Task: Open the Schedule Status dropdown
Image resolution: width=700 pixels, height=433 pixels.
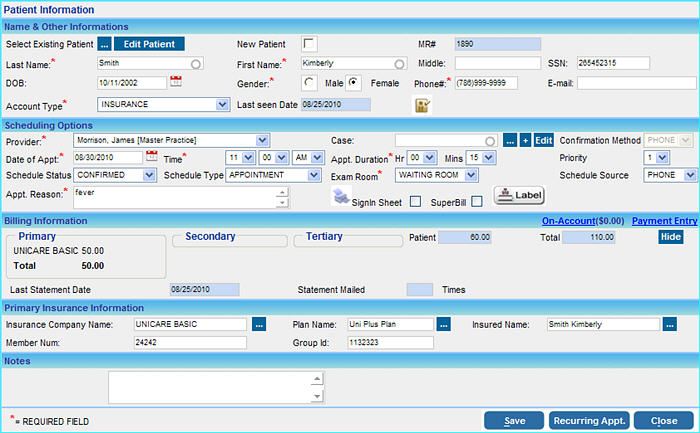Action: point(149,175)
